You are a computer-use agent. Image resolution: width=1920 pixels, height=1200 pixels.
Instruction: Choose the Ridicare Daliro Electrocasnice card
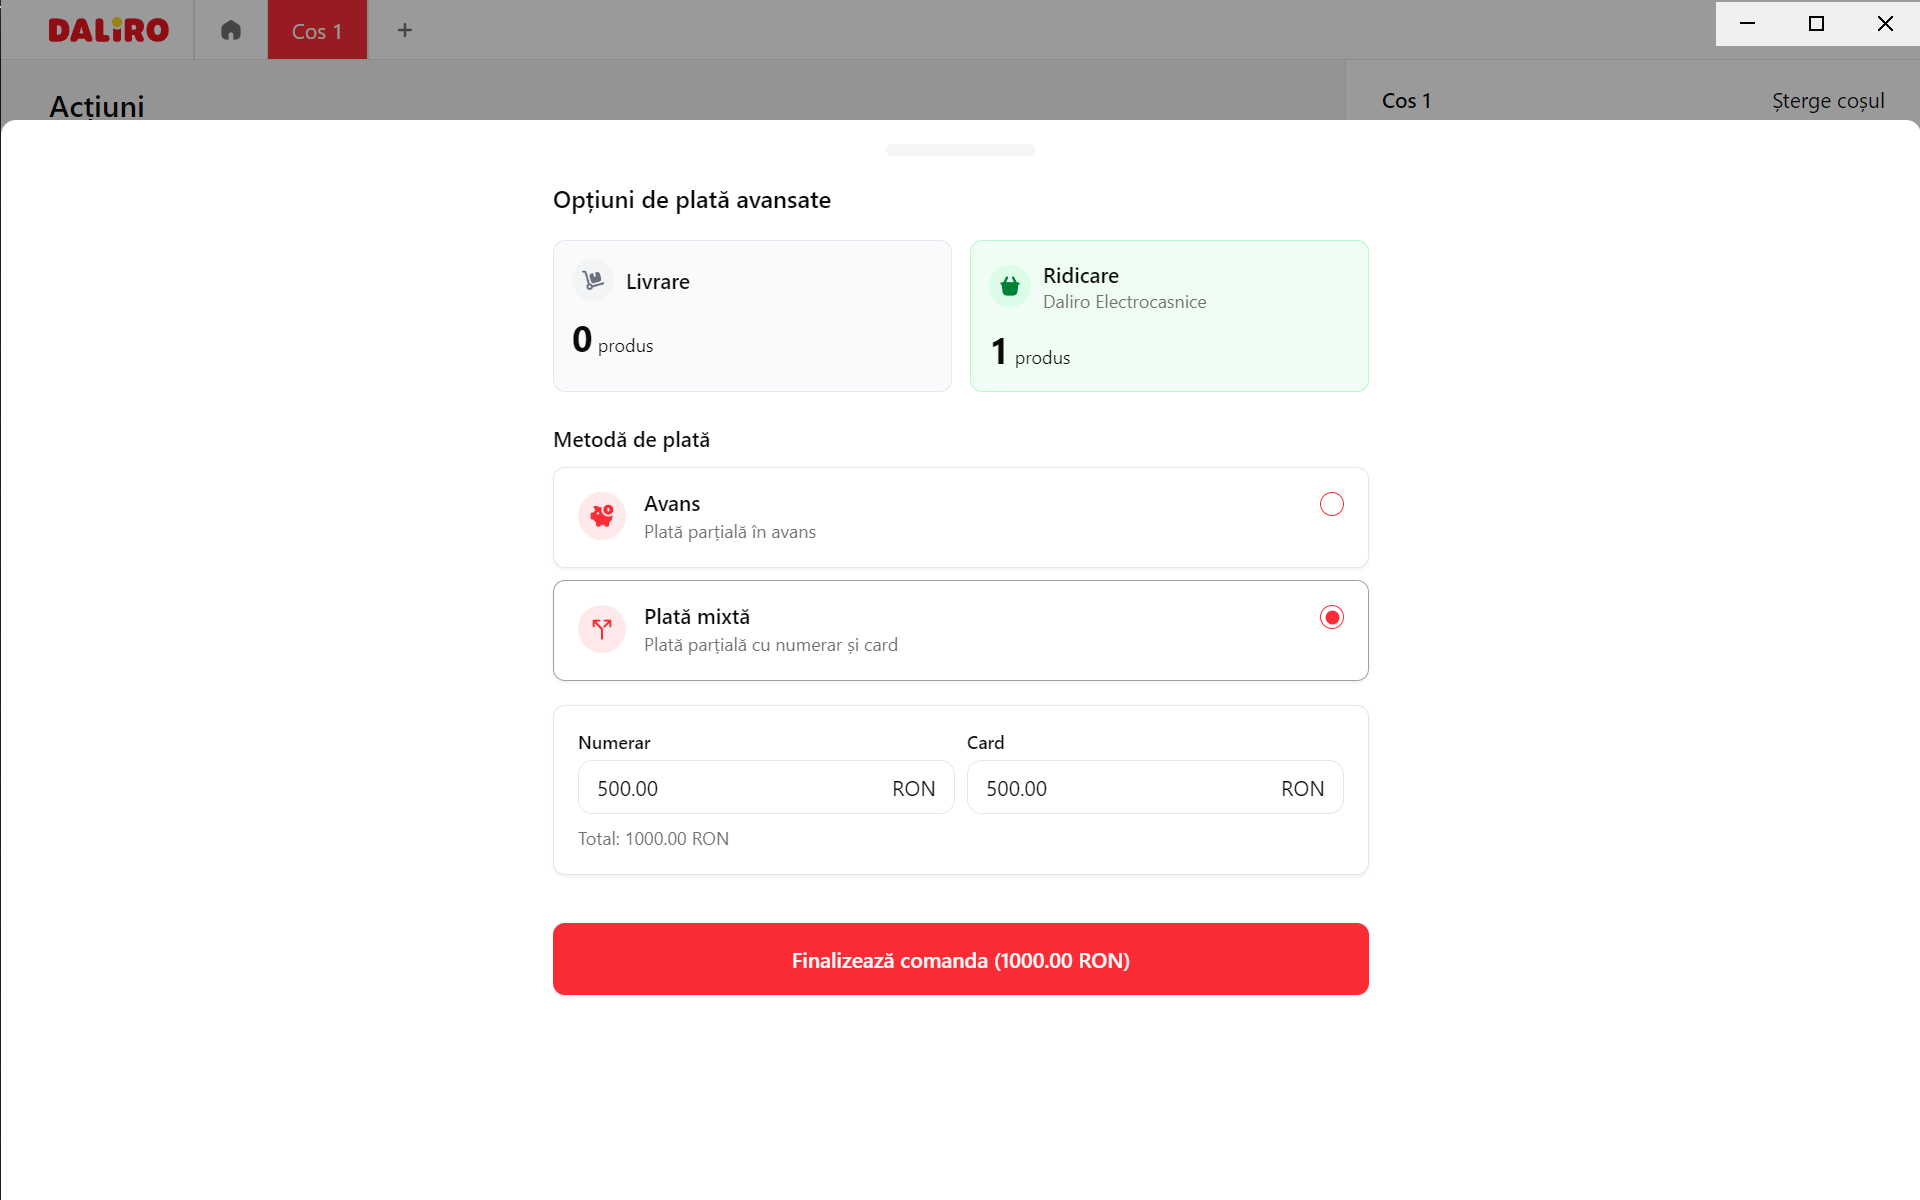click(x=1168, y=316)
